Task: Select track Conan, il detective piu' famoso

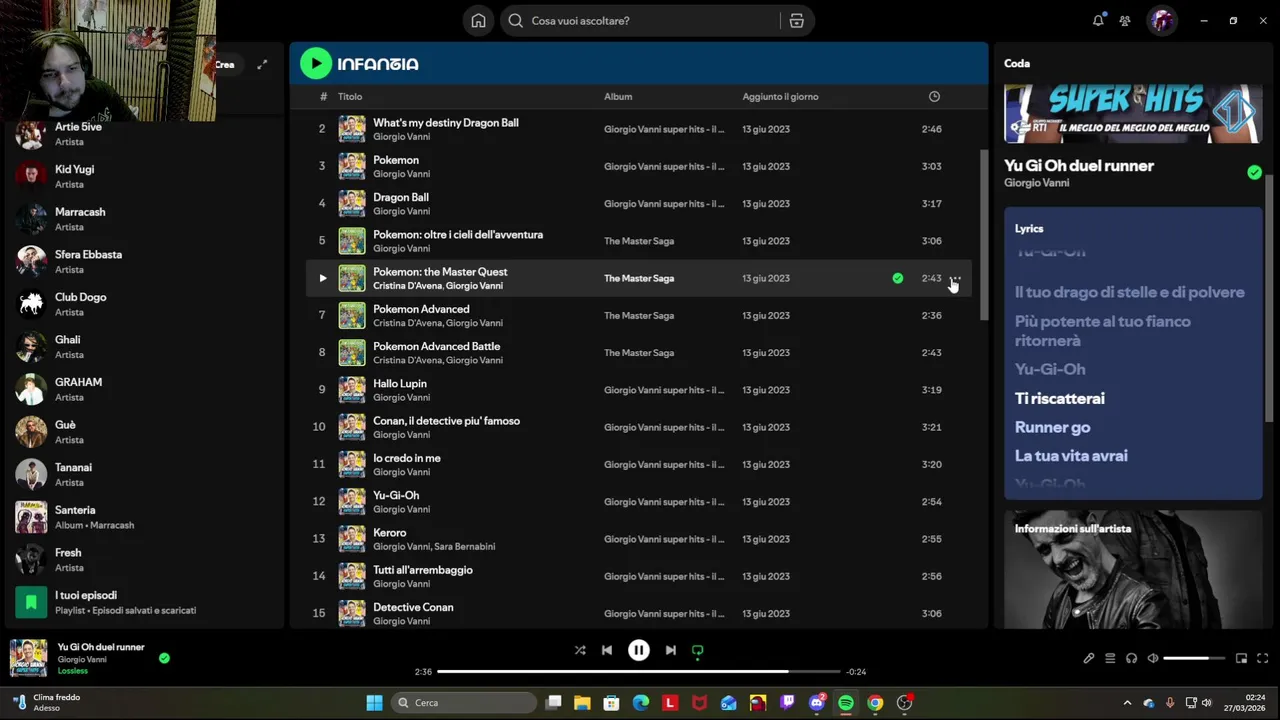Action: click(x=446, y=421)
